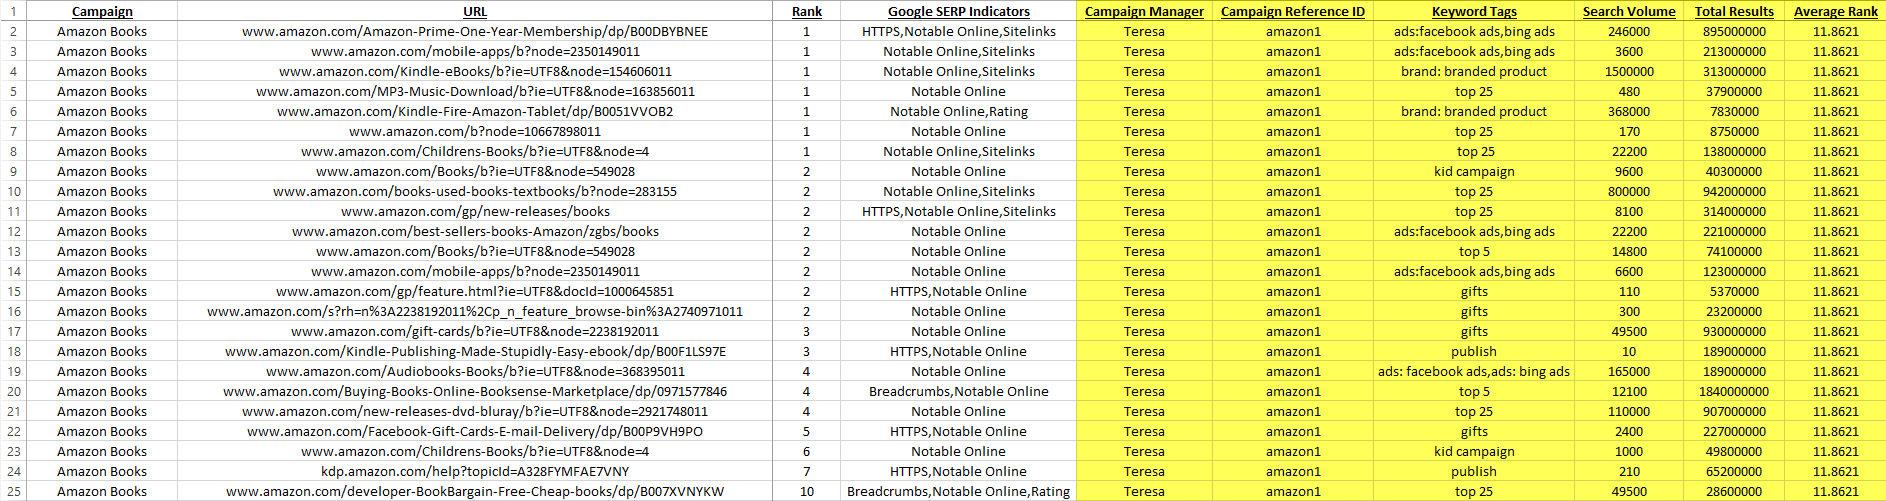Select the Teresa cell in row 2

pos(1144,31)
